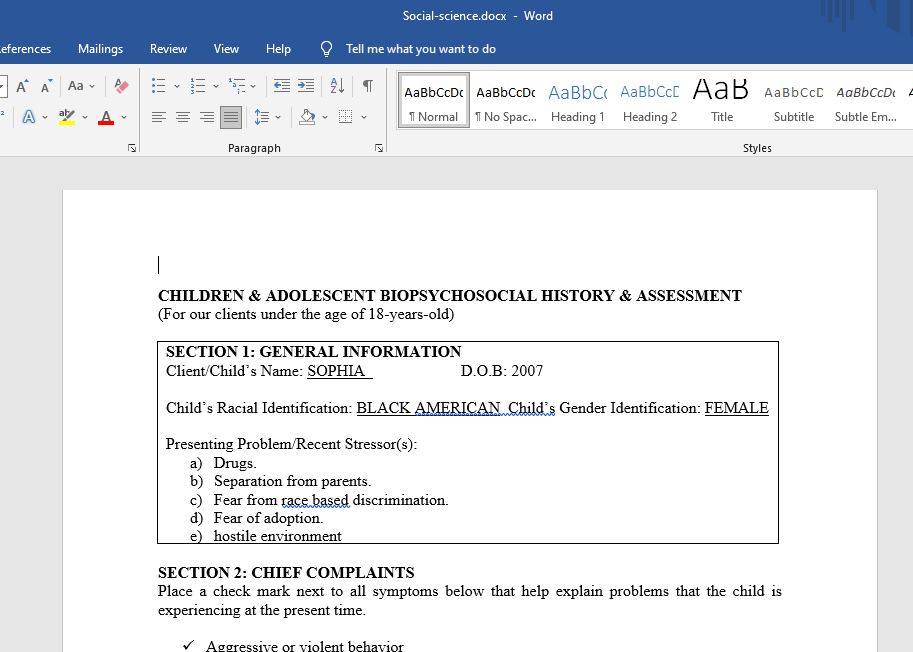Viewport: 913px width, 652px height.
Task: Open the Mailings ribbon tab
Action: click(x=100, y=49)
